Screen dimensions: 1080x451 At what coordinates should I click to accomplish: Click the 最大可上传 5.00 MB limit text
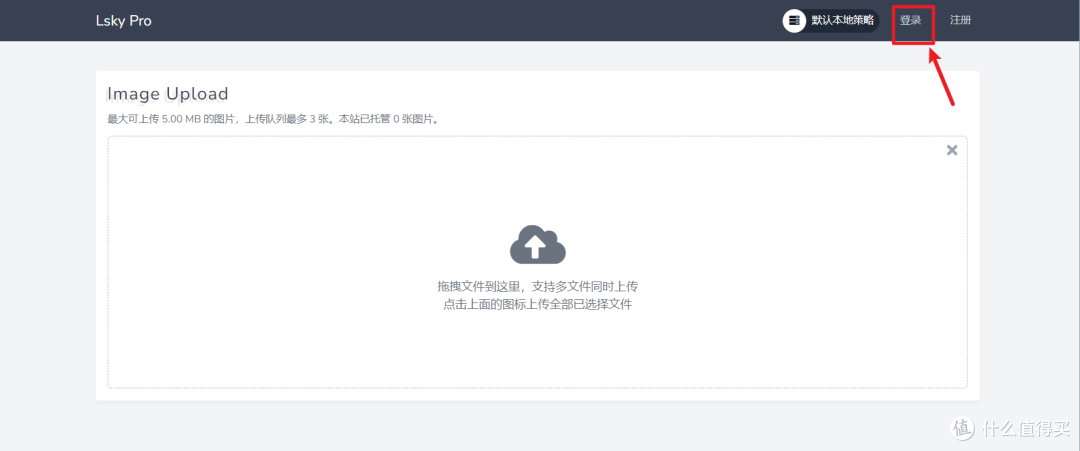pyautogui.click(x=274, y=119)
